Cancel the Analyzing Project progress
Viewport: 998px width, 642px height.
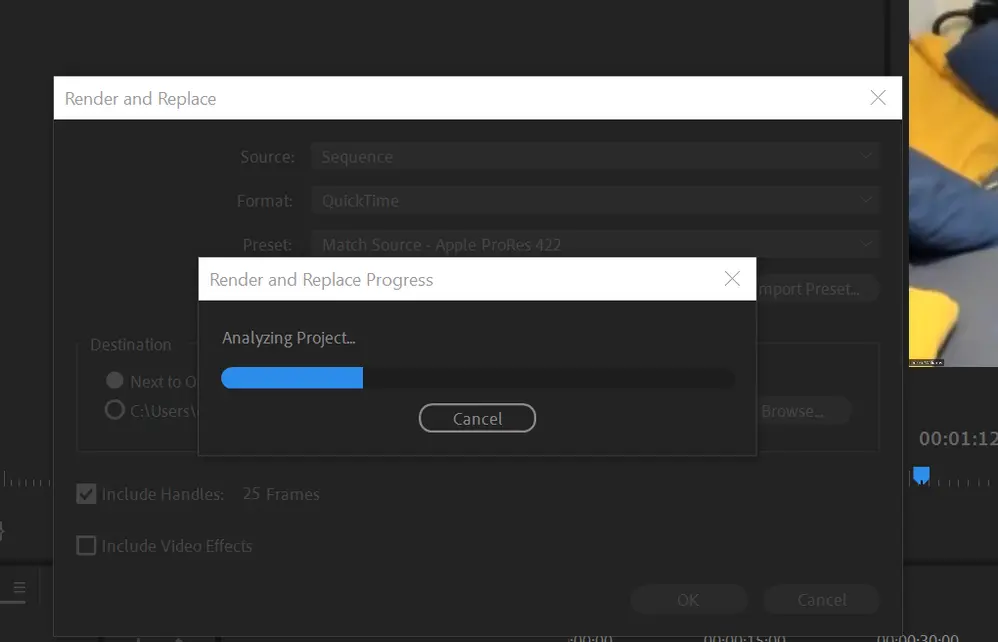477,419
